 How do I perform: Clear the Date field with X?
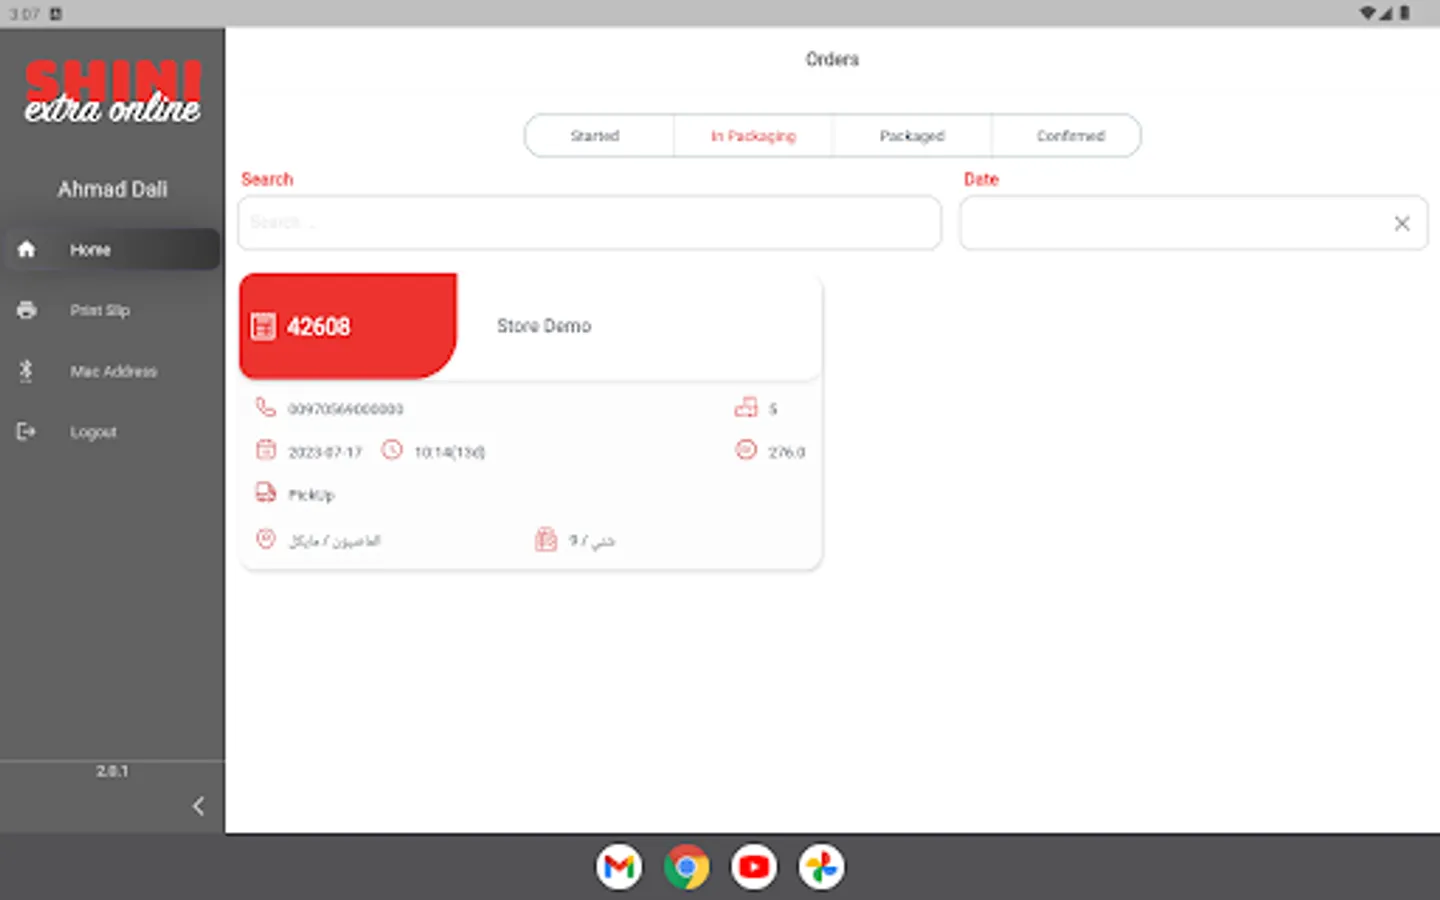(x=1402, y=223)
